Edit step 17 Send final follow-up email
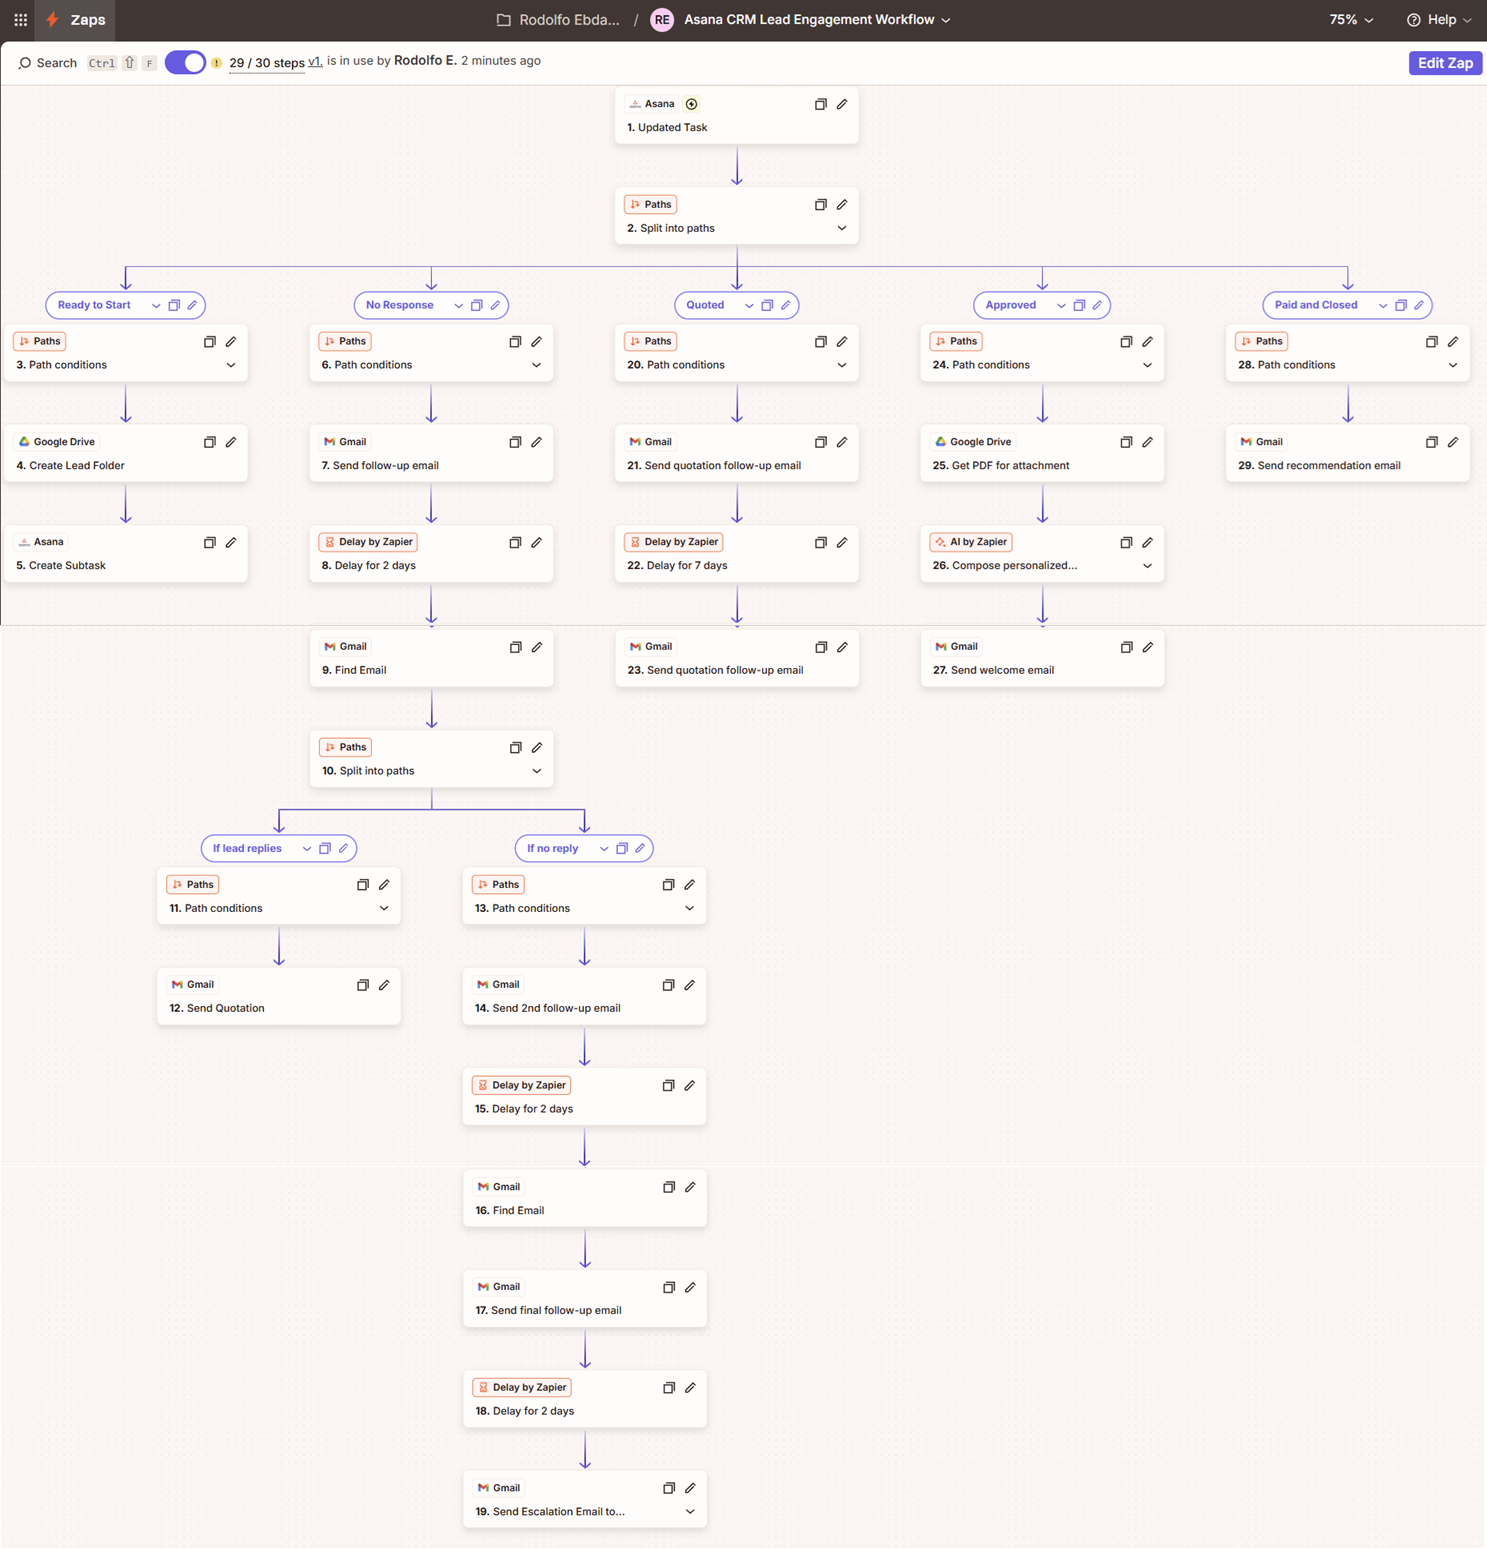The width and height of the screenshot is (1487, 1549). [690, 1287]
